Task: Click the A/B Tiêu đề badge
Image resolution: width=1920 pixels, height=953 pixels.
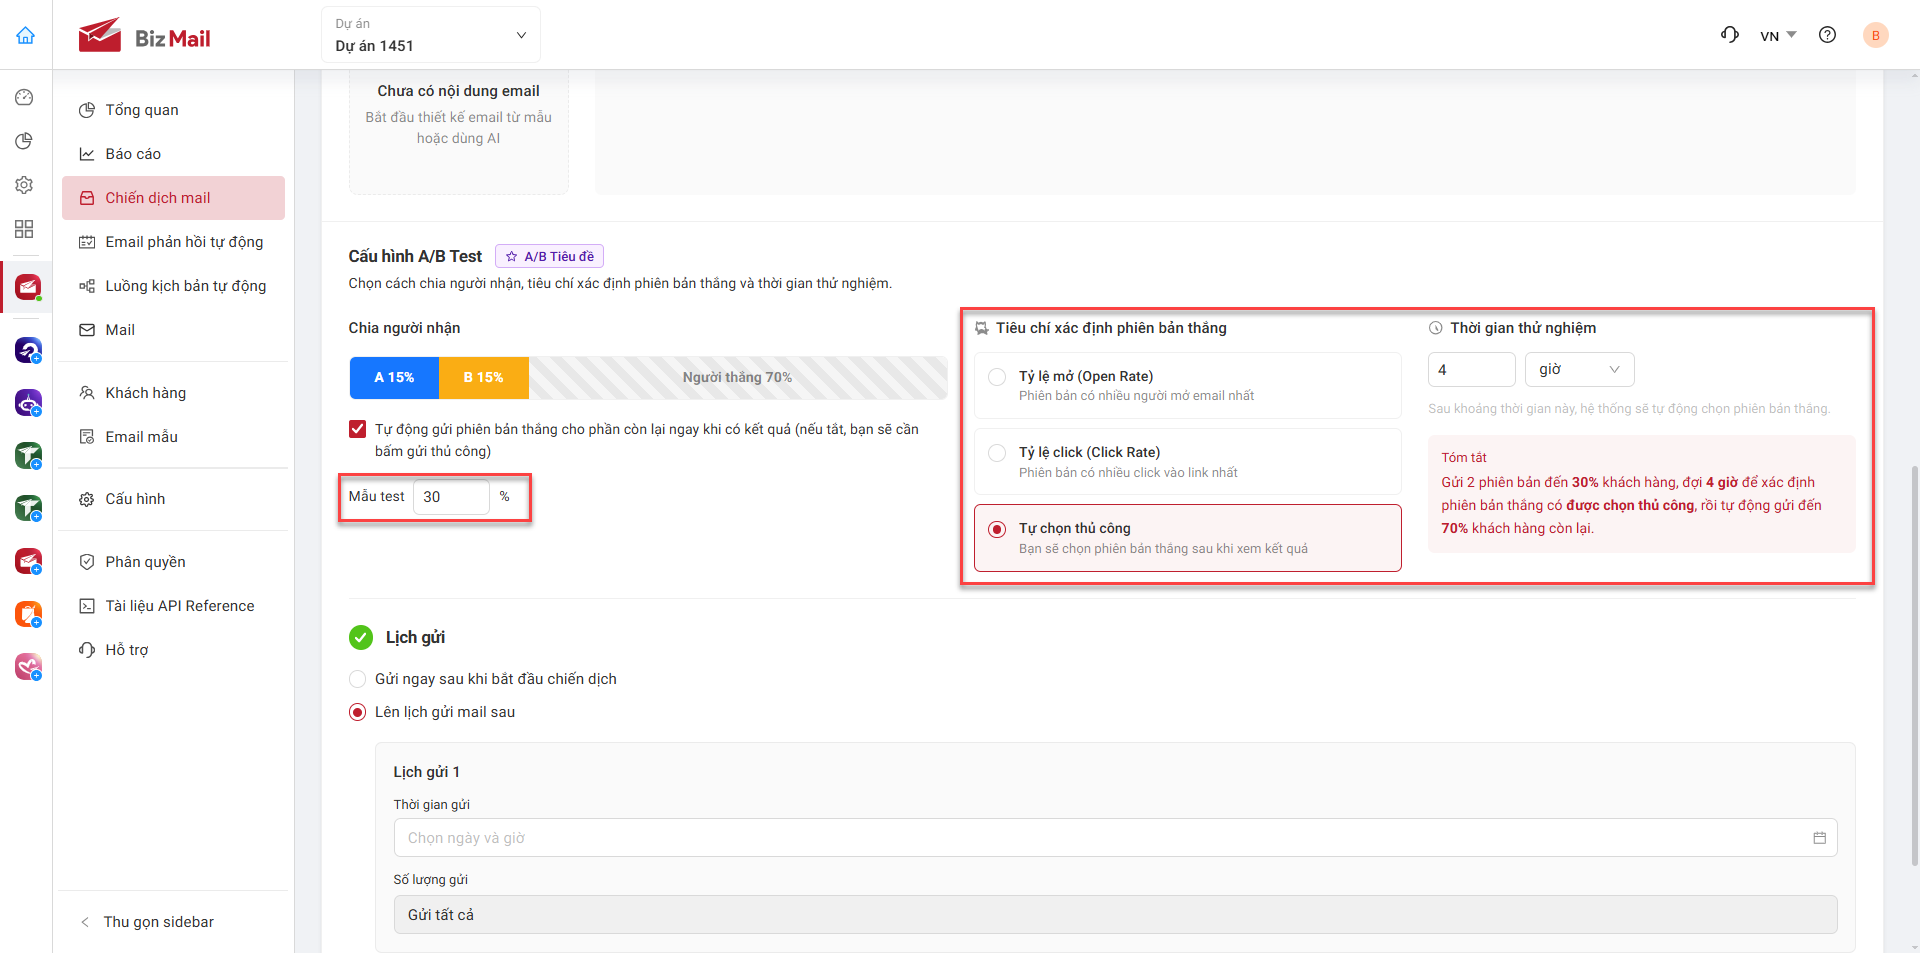Action: [549, 256]
